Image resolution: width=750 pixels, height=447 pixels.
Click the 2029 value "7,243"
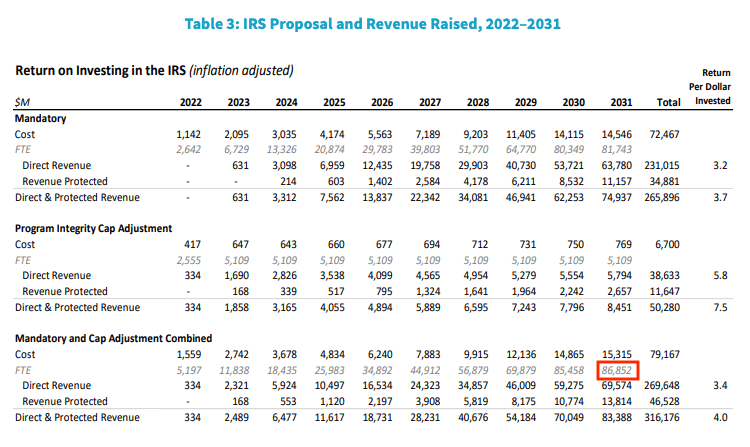[523, 307]
